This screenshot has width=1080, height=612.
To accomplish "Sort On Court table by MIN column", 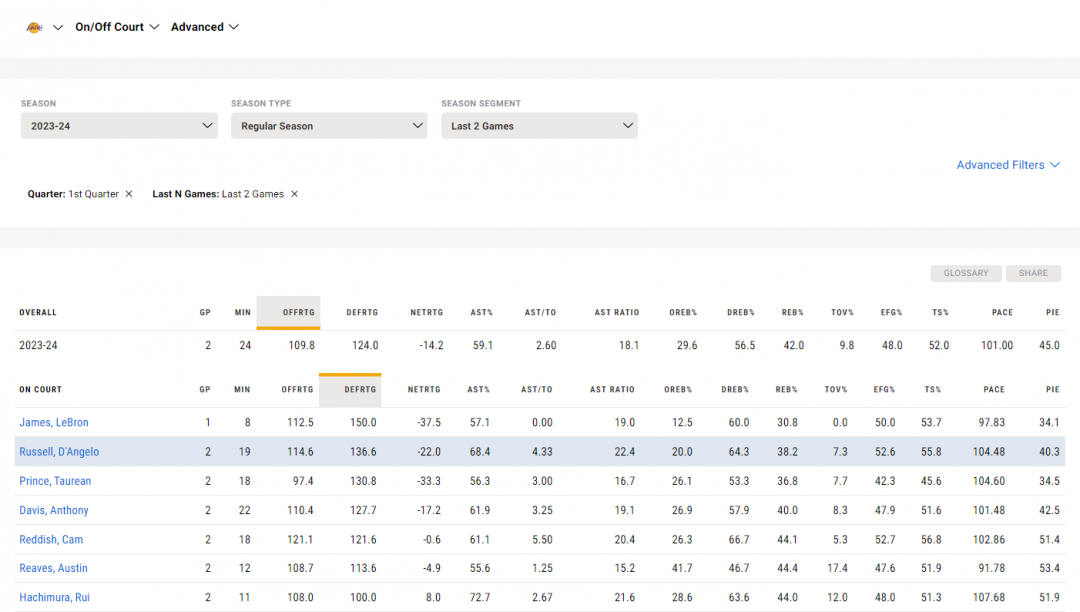I will (x=242, y=390).
